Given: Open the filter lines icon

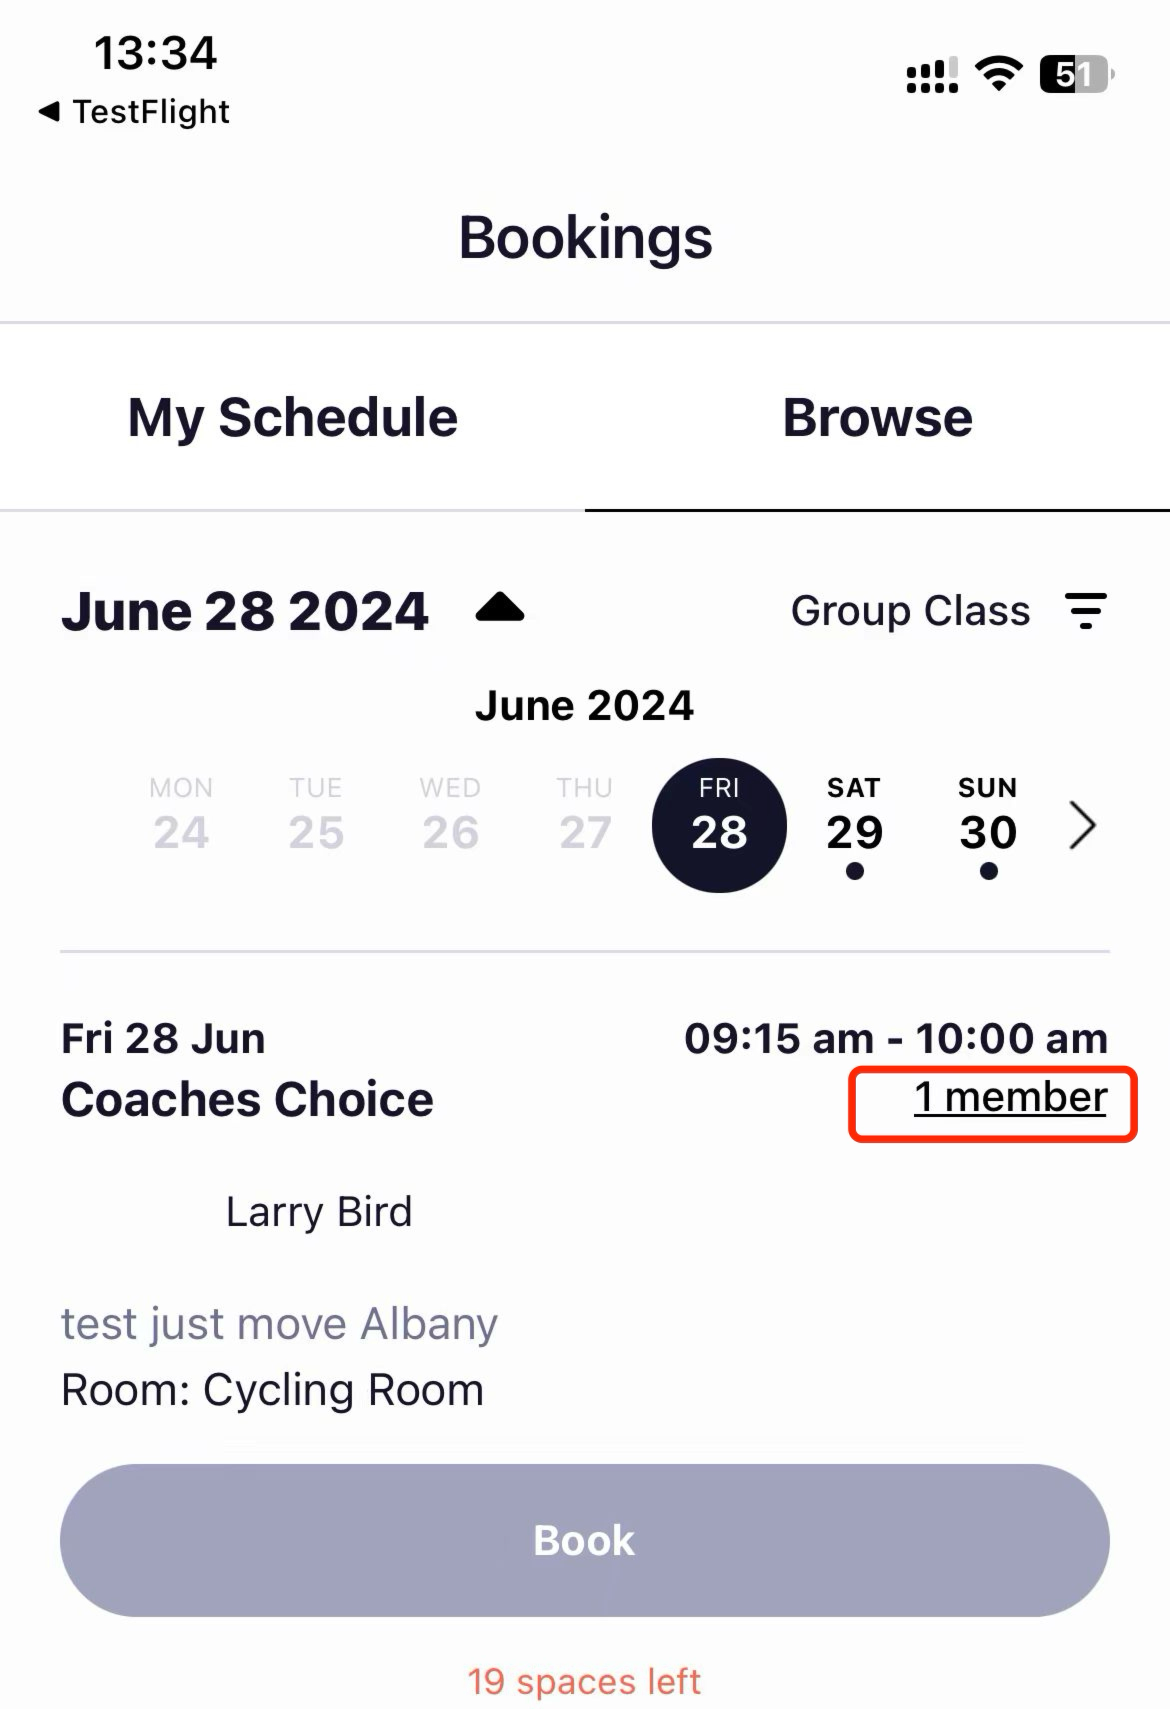Looking at the screenshot, I should point(1085,611).
